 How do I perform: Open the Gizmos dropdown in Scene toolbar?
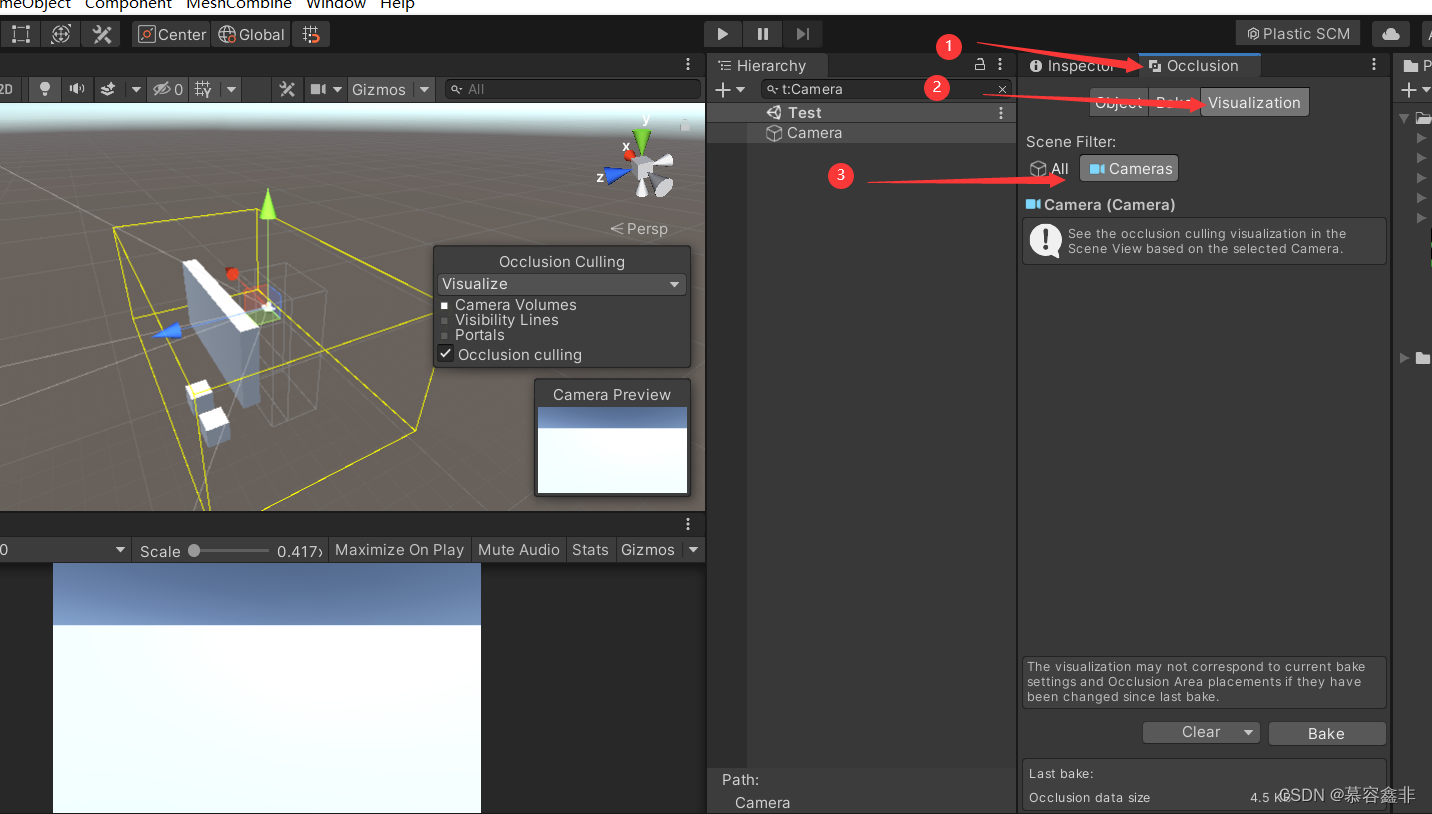click(424, 89)
